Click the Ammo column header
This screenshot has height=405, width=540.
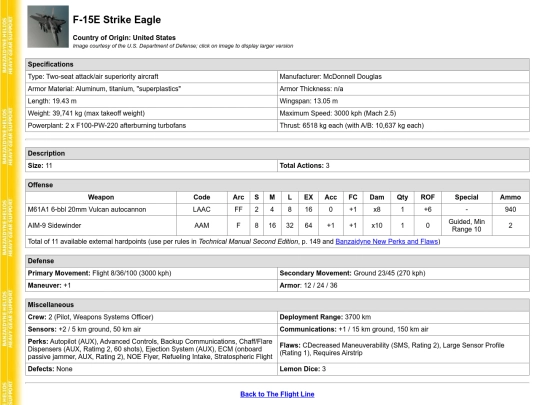coord(510,197)
